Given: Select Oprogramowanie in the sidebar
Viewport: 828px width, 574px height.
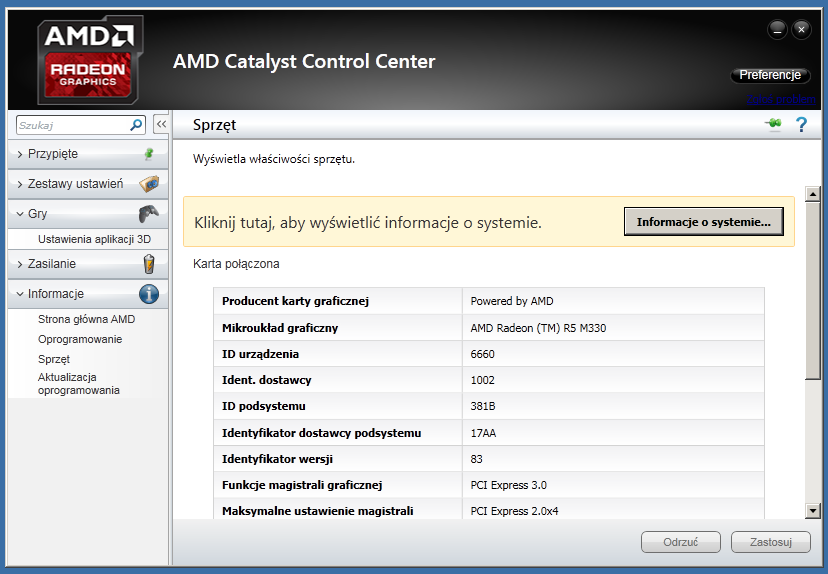Looking at the screenshot, I should pos(80,339).
